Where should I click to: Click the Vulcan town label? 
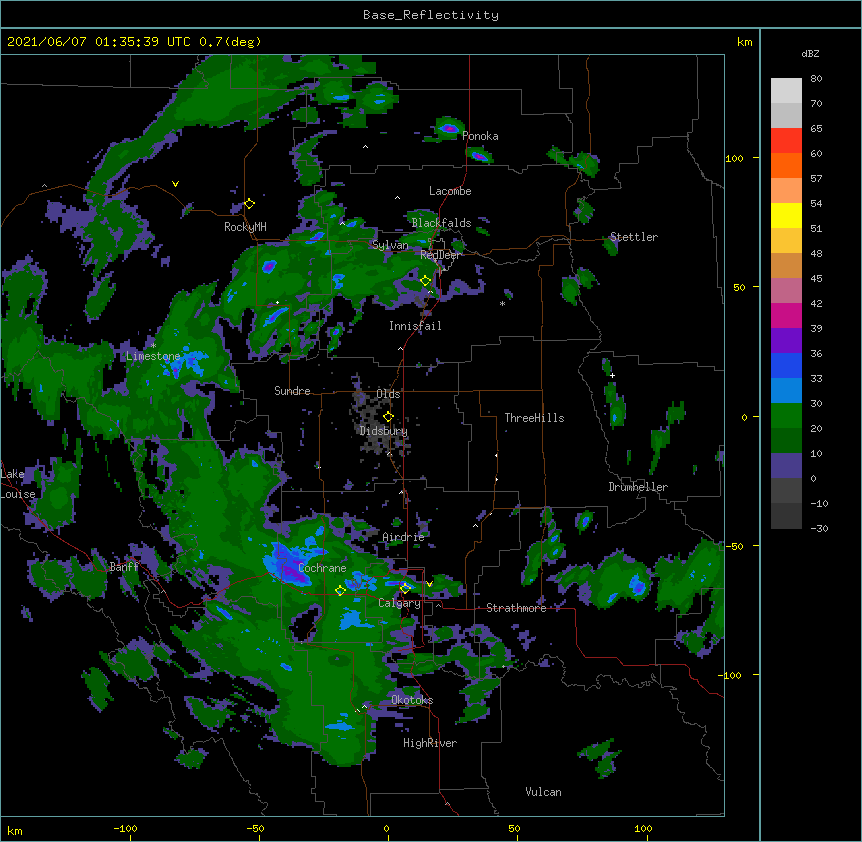[543, 792]
